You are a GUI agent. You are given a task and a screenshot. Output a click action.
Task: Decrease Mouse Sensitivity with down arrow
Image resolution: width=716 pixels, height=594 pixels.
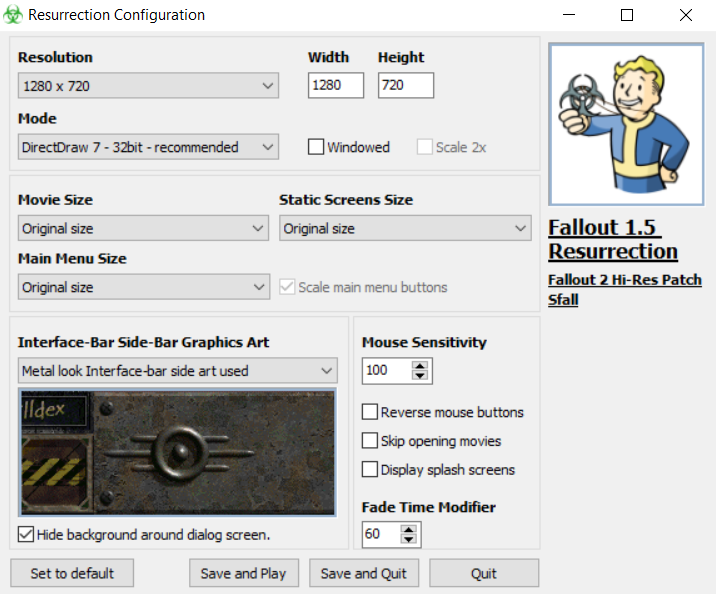420,376
